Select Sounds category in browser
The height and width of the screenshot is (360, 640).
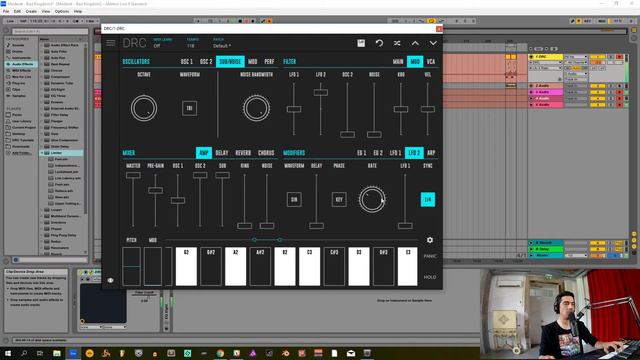click(x=18, y=45)
